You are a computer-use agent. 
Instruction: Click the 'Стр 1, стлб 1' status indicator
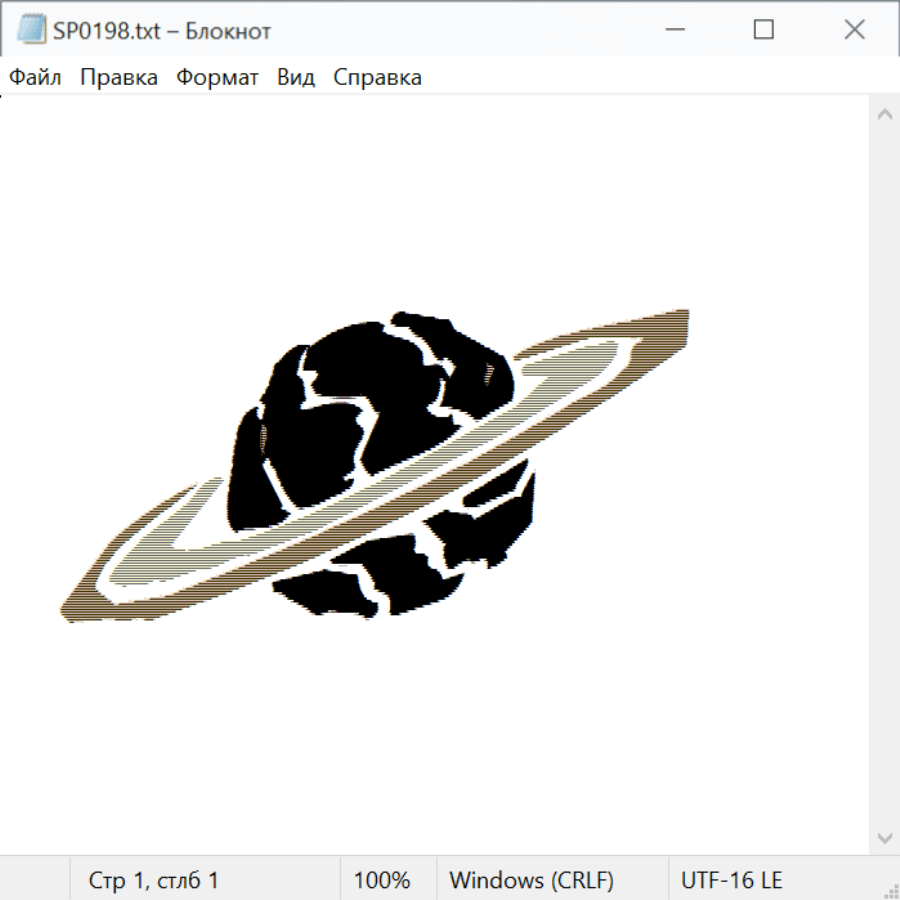153,880
